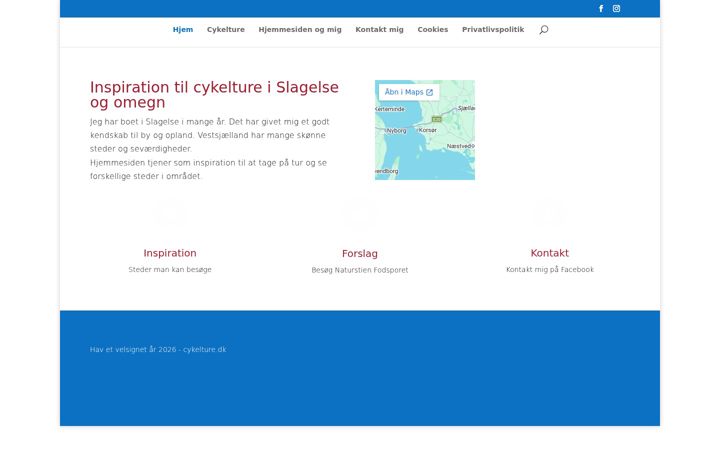Go to the Hjem menu item

tap(183, 29)
